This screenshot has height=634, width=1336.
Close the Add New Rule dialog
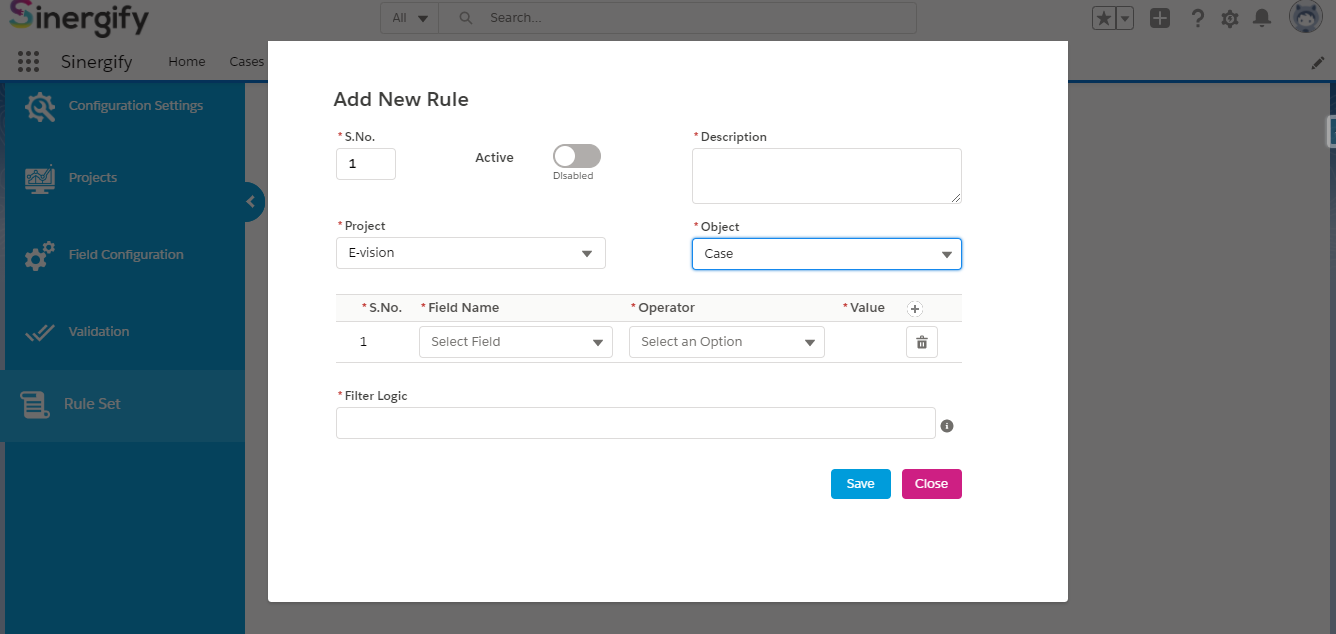[x=931, y=483]
